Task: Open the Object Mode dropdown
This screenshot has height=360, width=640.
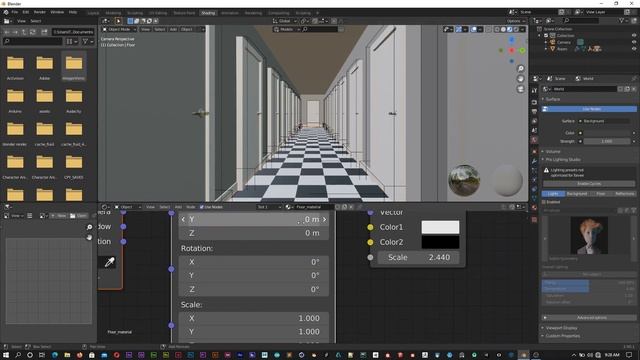Action: 119,29
